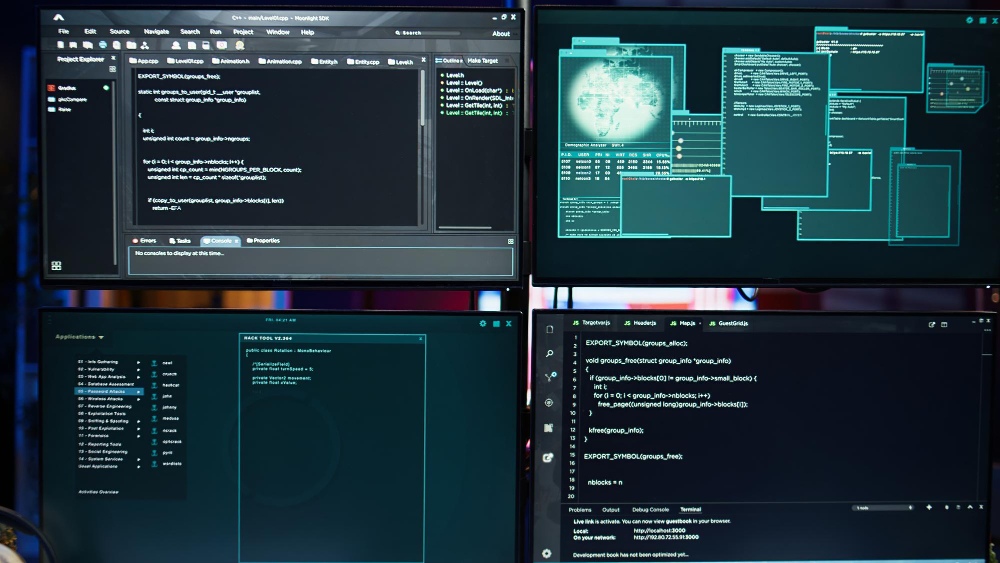Viewport: 1000px width, 563px height.
Task: Click the gear icon in the hack tool desktop
Action: 483,323
